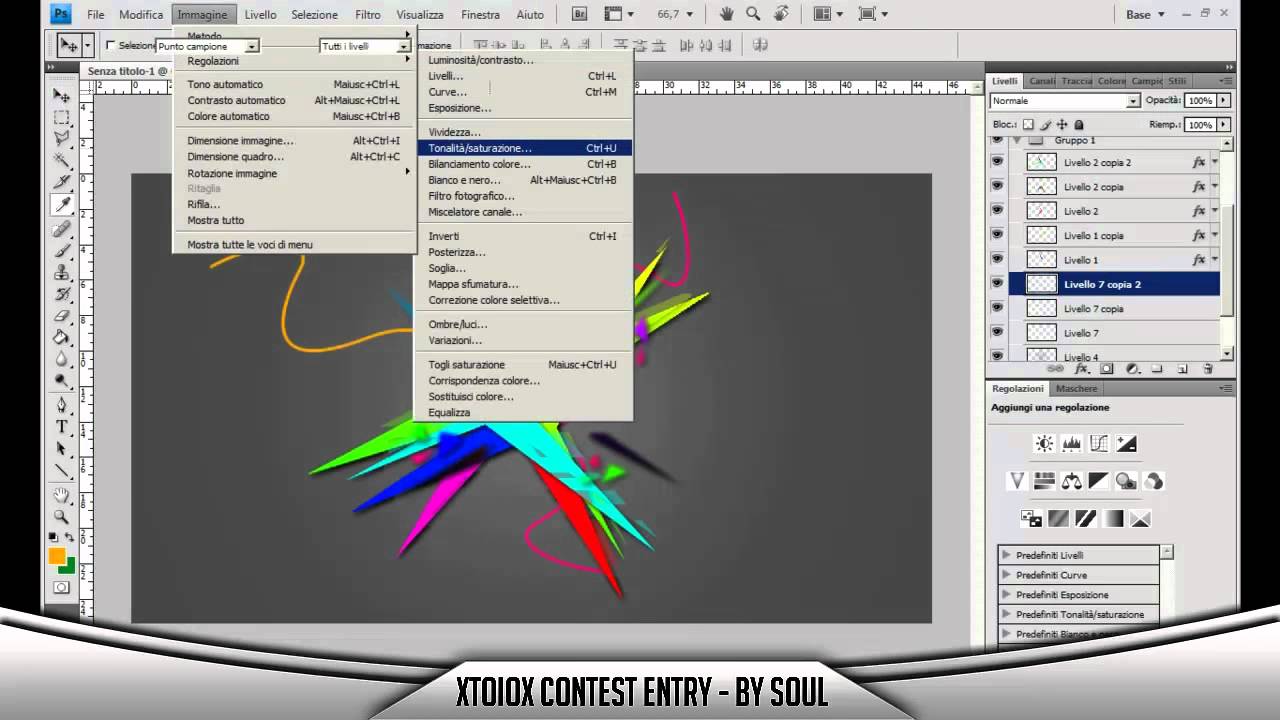Hide the Livello 1 layer

coord(997,259)
